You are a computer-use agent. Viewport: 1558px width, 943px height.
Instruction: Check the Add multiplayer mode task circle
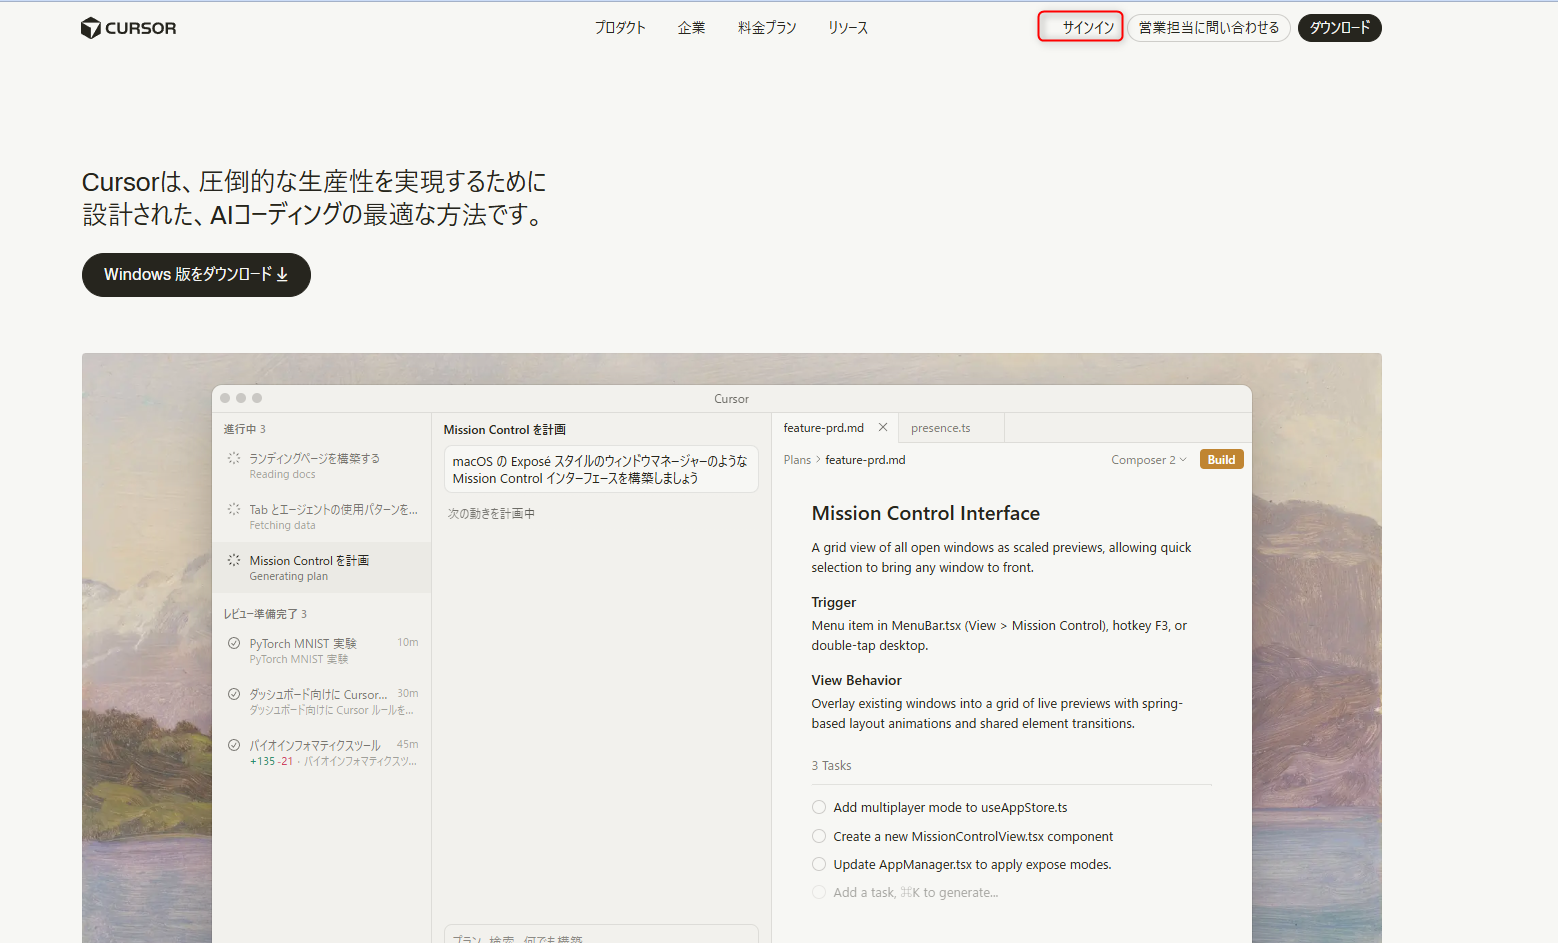point(819,808)
